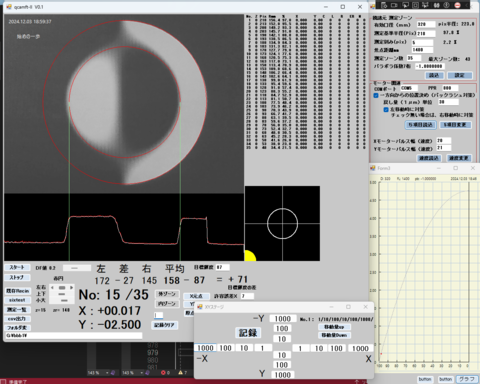Click the csv出力 export button

coord(17,319)
